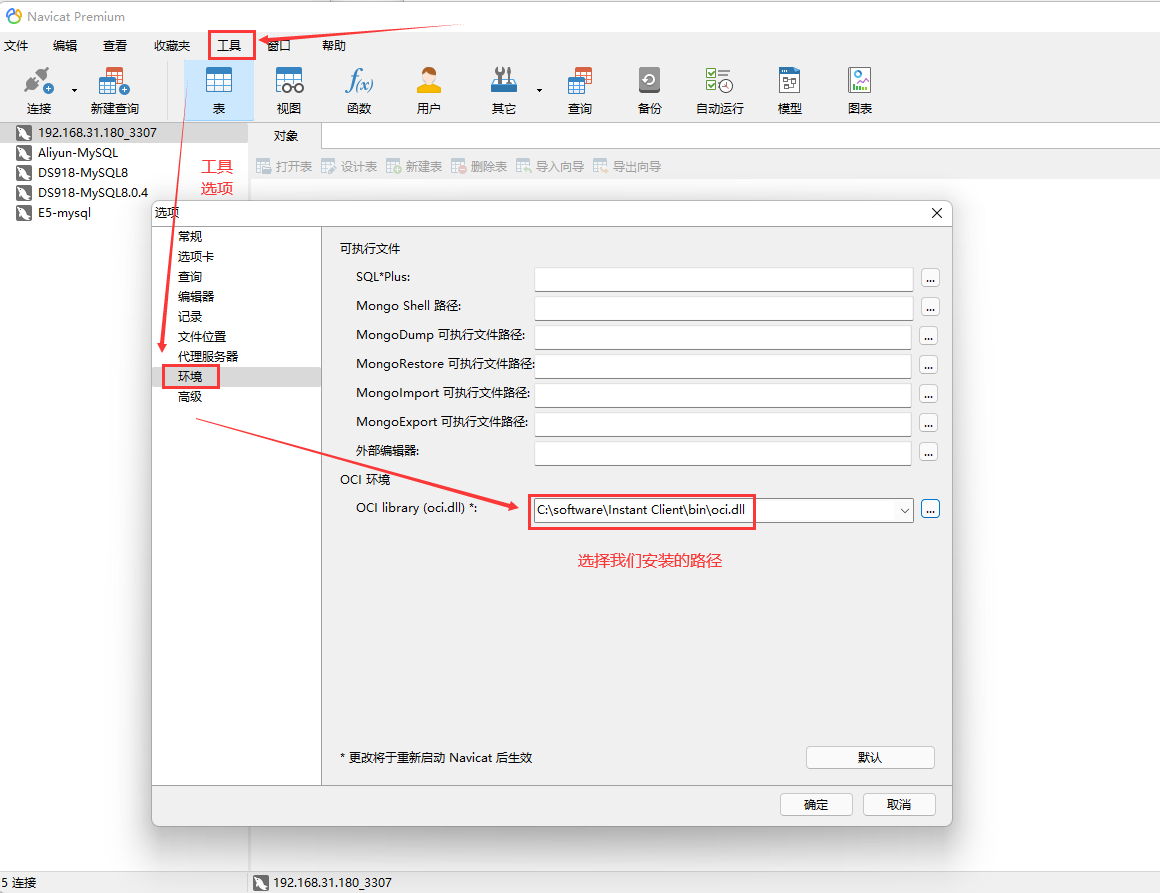Open dropdown arrow next to 其它 icon
The image size is (1160, 893).
[x=539, y=90]
